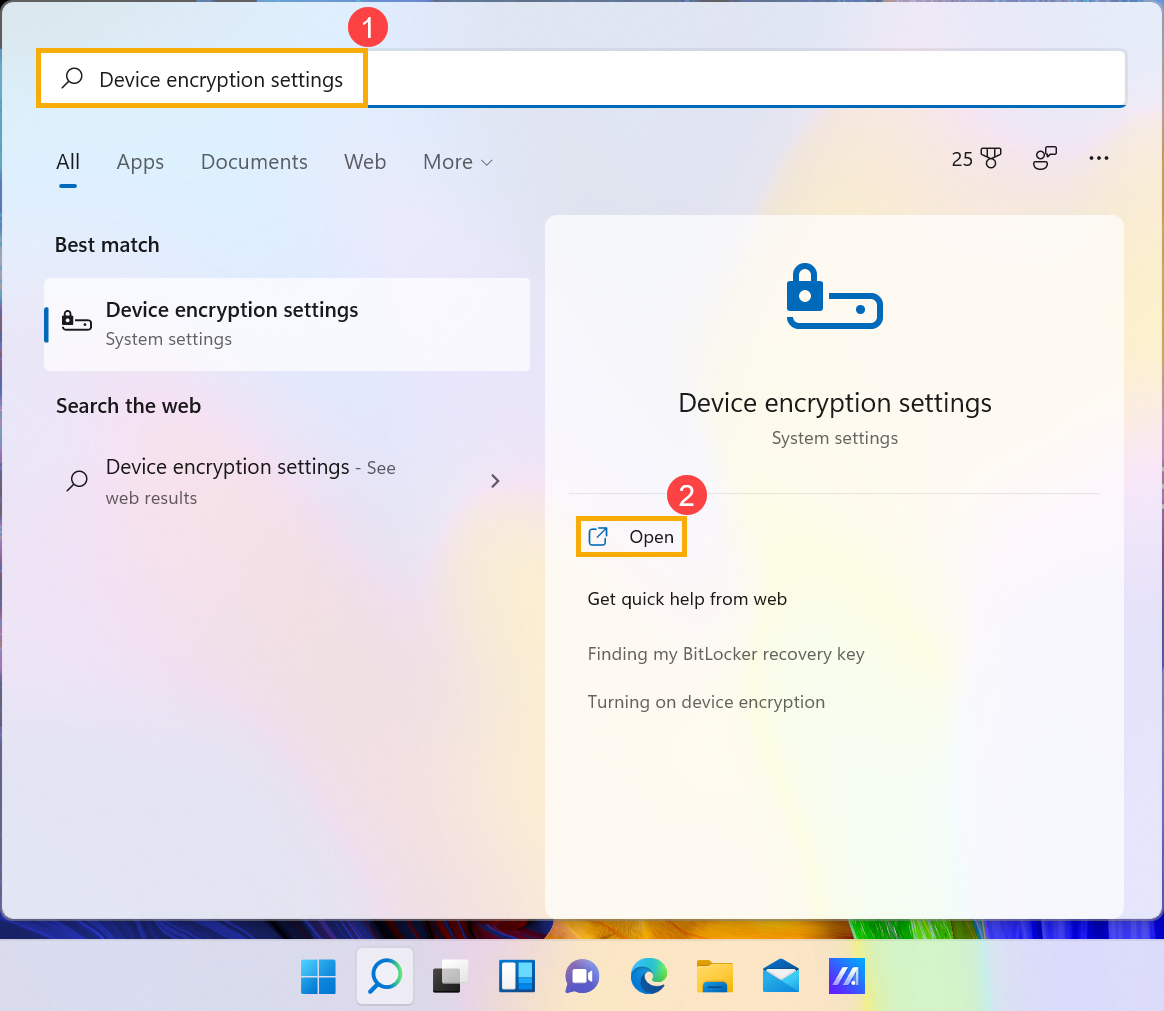Click the feedback people icon
This screenshot has height=1011, width=1164.
coord(1044,158)
